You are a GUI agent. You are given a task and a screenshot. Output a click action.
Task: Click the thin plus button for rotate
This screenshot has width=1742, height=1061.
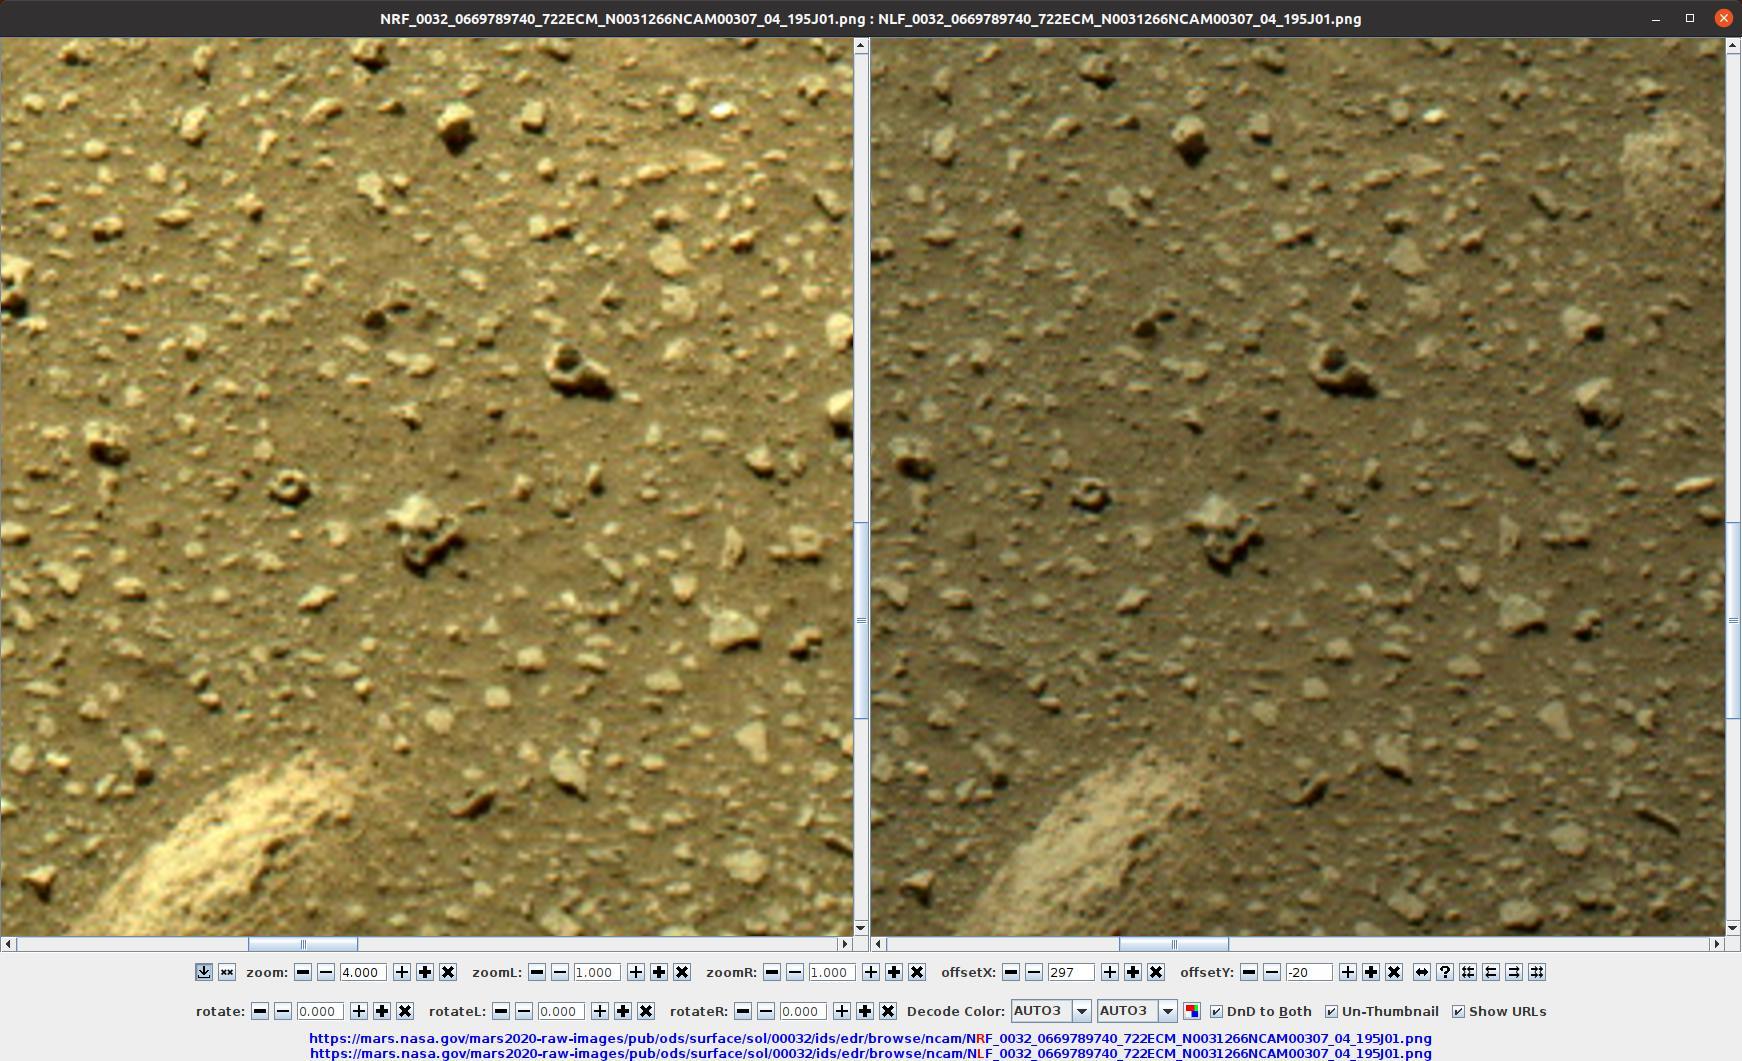point(359,1011)
